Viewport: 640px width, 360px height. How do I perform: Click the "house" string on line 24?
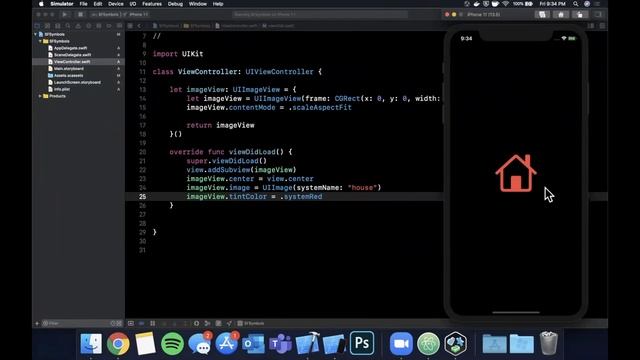(362, 188)
